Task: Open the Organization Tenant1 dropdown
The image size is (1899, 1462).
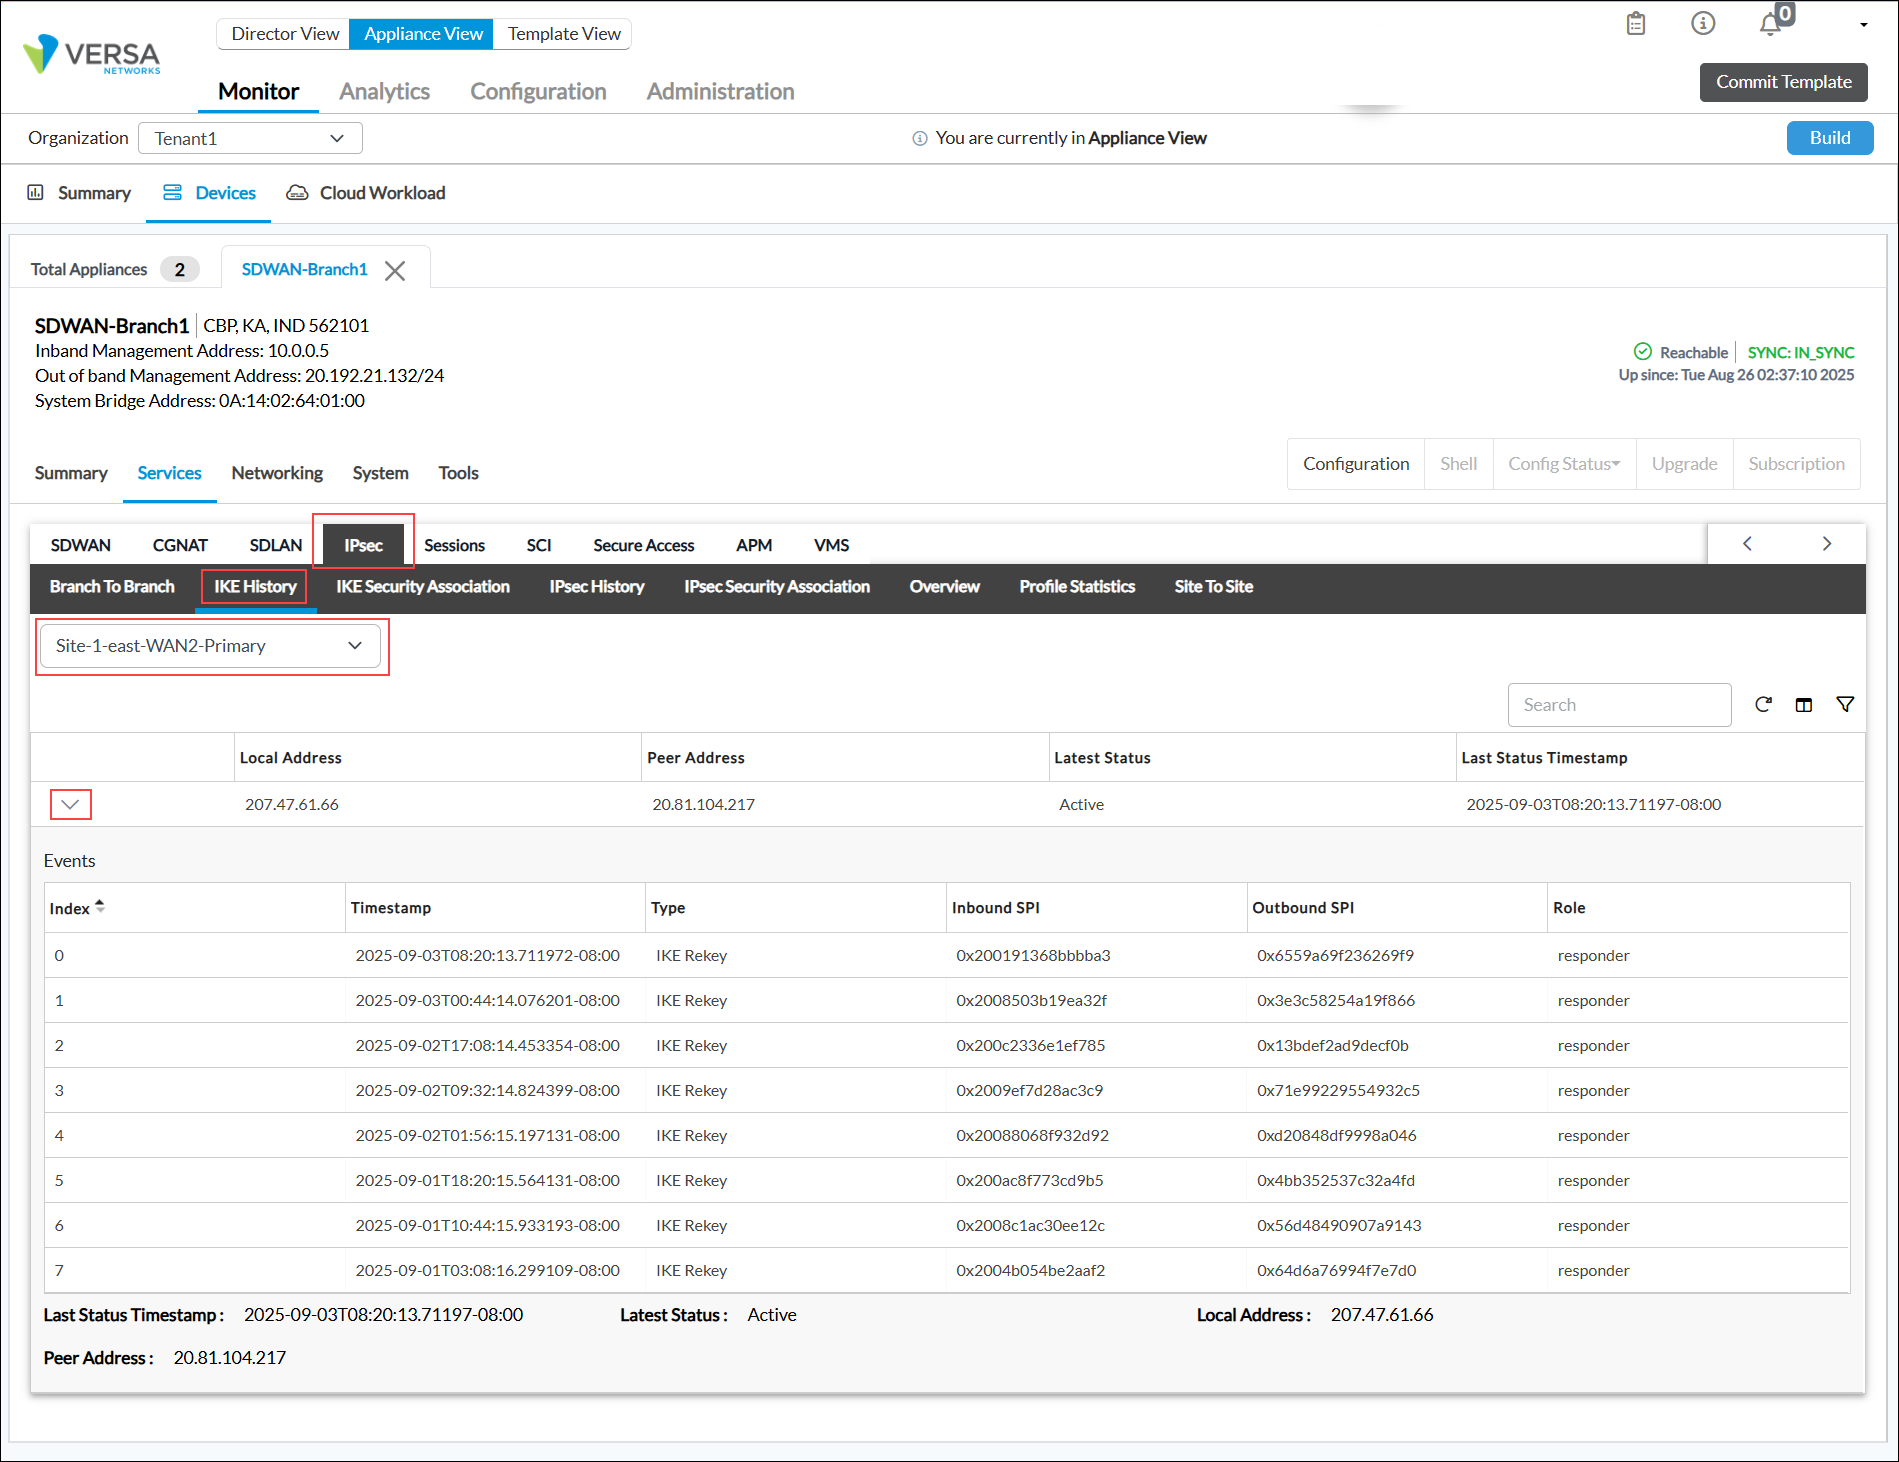Action: (x=250, y=138)
